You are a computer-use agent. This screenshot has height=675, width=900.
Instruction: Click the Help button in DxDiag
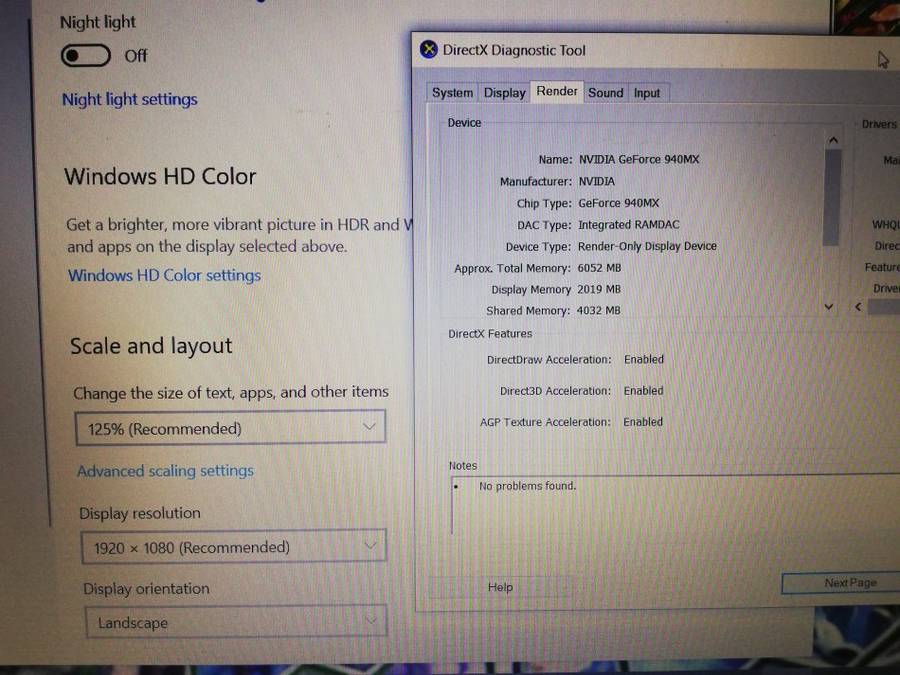[500, 587]
